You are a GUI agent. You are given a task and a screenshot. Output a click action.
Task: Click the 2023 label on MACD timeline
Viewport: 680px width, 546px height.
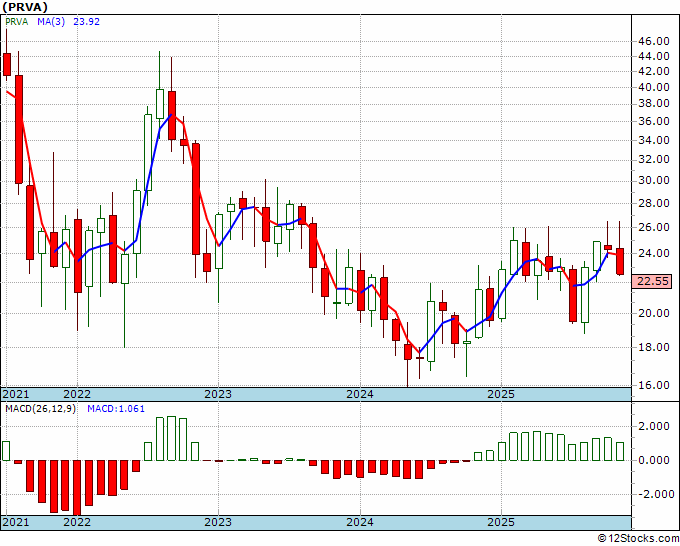218,522
